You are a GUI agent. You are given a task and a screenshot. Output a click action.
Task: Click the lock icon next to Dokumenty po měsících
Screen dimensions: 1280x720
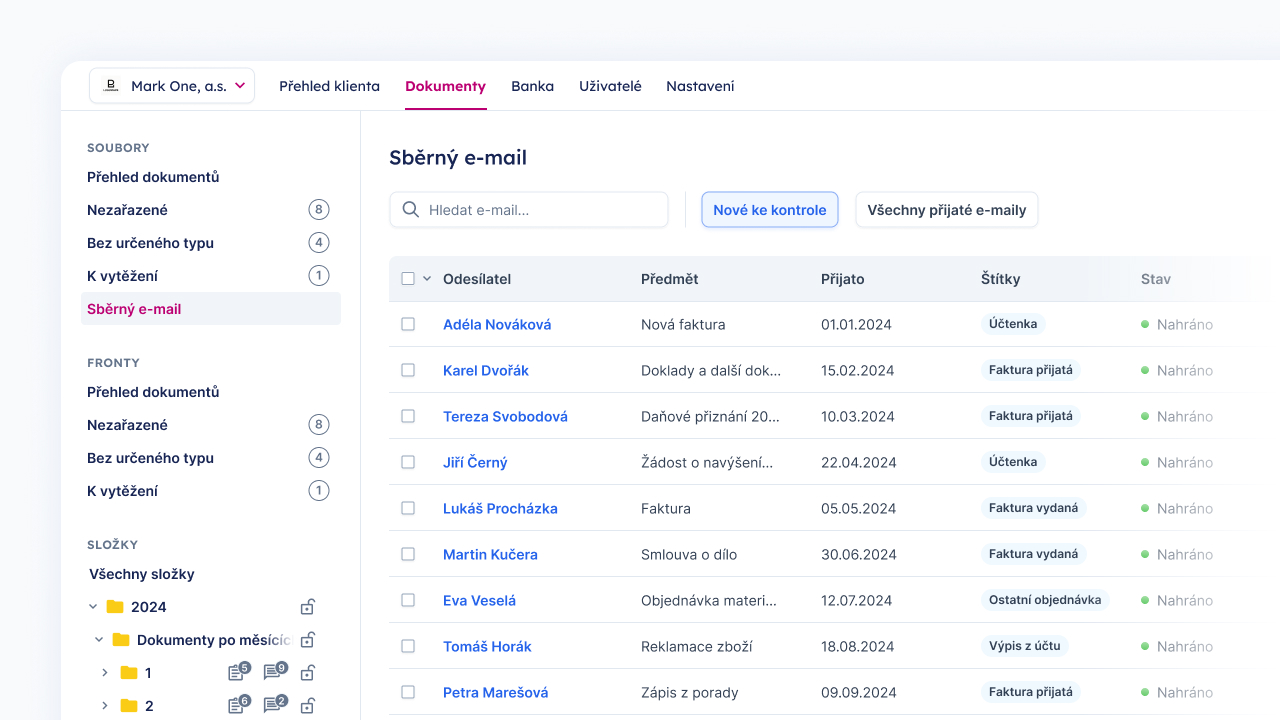point(307,639)
